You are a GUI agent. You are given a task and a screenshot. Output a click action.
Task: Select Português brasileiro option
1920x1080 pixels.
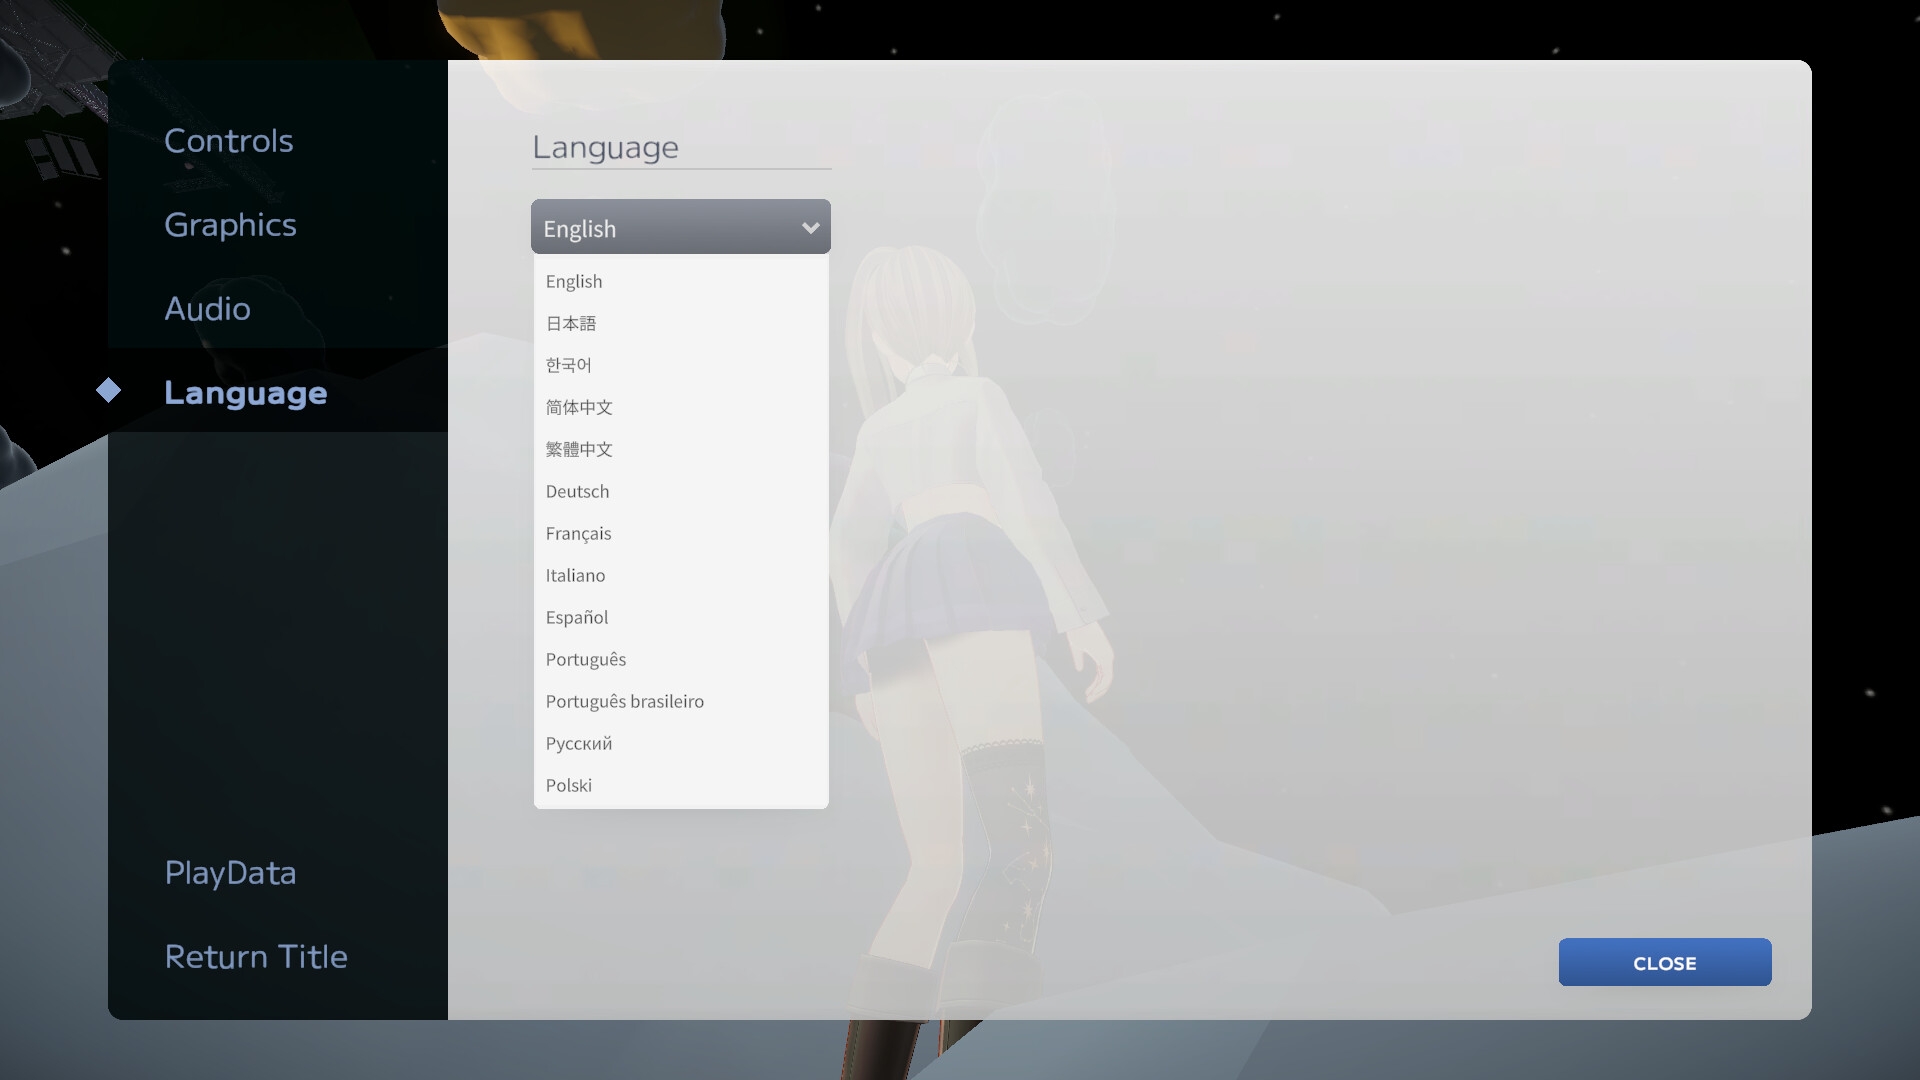point(625,702)
